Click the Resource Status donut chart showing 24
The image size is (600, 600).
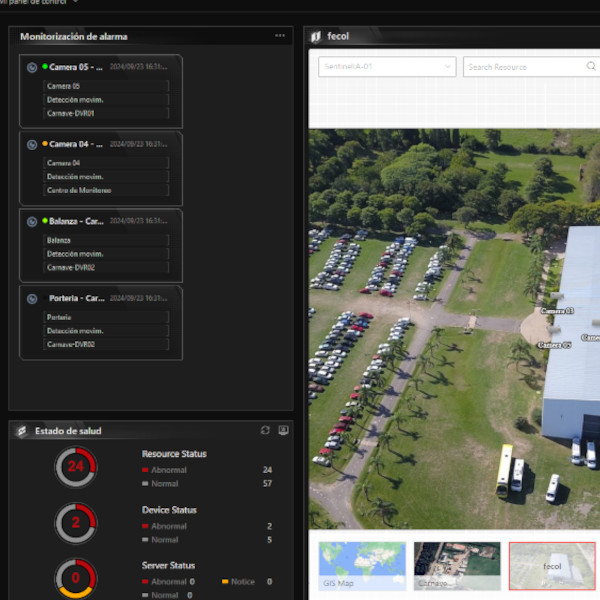pos(75,467)
